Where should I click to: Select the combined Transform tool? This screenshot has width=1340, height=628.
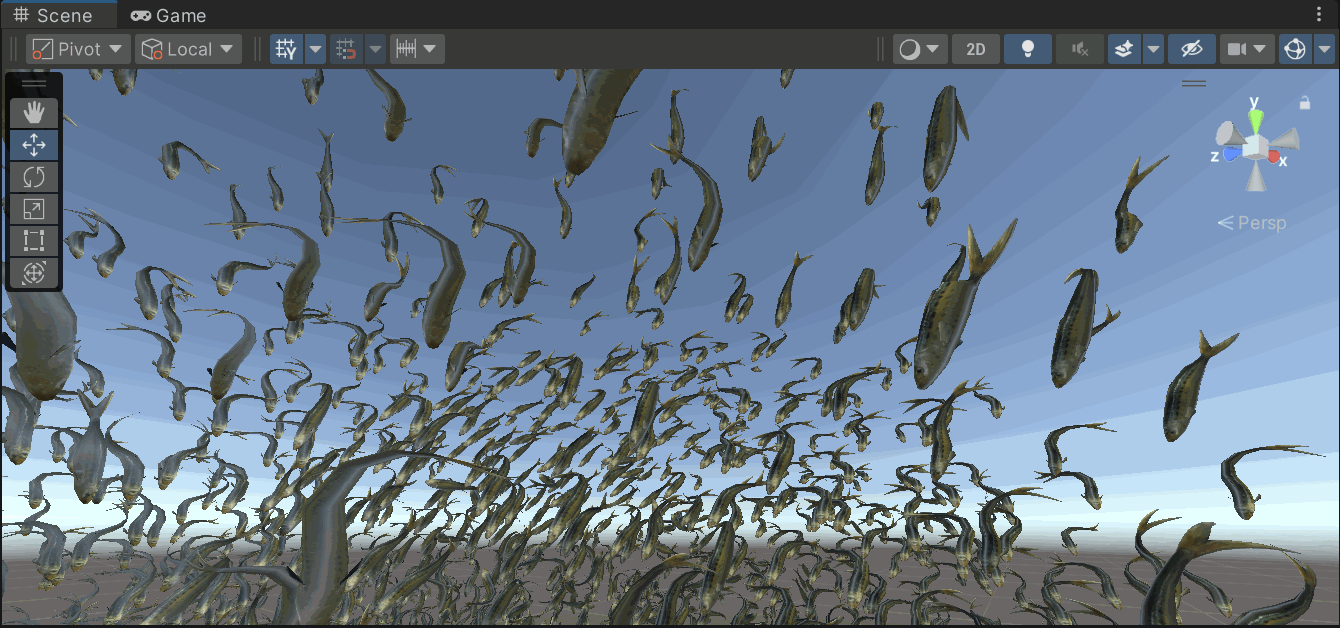(x=34, y=273)
